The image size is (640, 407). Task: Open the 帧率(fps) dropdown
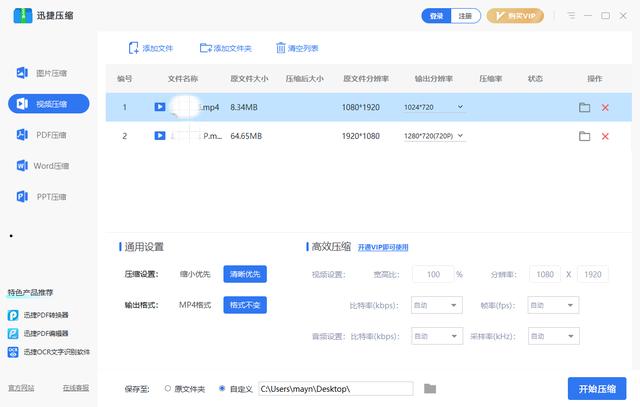coord(553,305)
